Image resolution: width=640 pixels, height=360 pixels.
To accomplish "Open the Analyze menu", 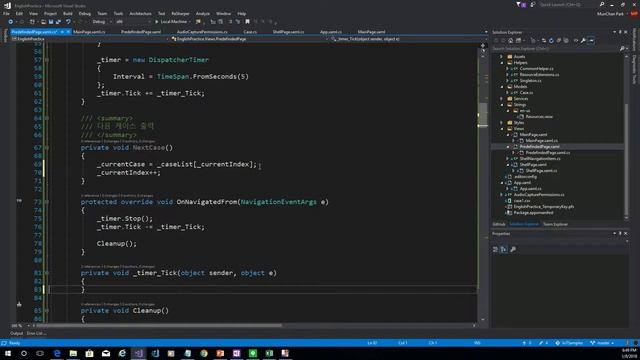I will 202,13.
